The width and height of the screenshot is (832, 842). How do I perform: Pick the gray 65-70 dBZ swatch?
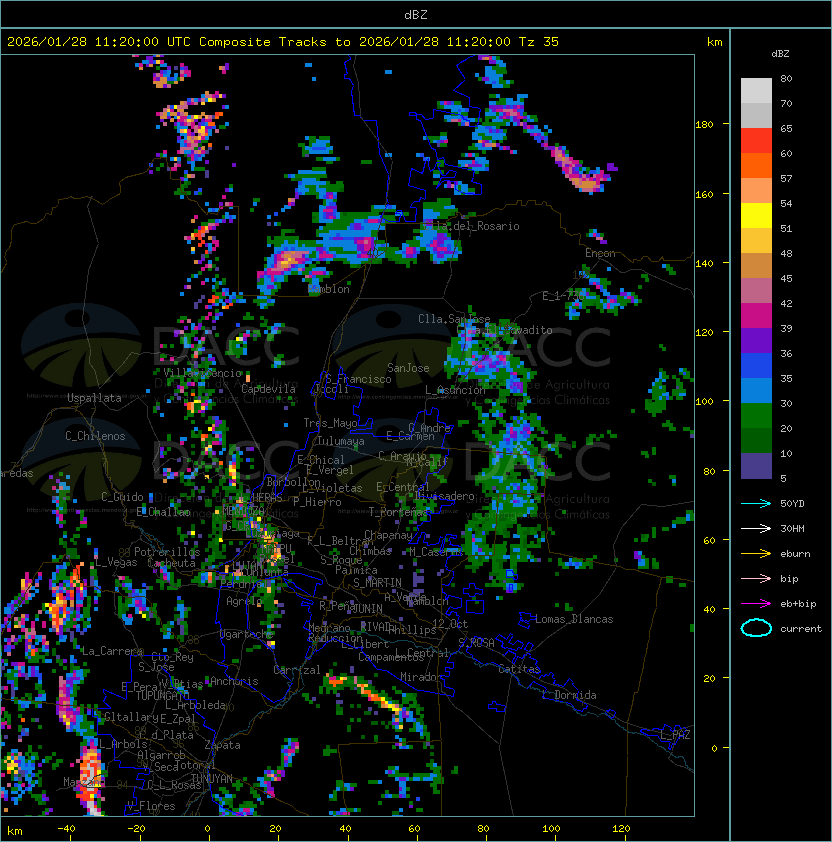point(756,115)
